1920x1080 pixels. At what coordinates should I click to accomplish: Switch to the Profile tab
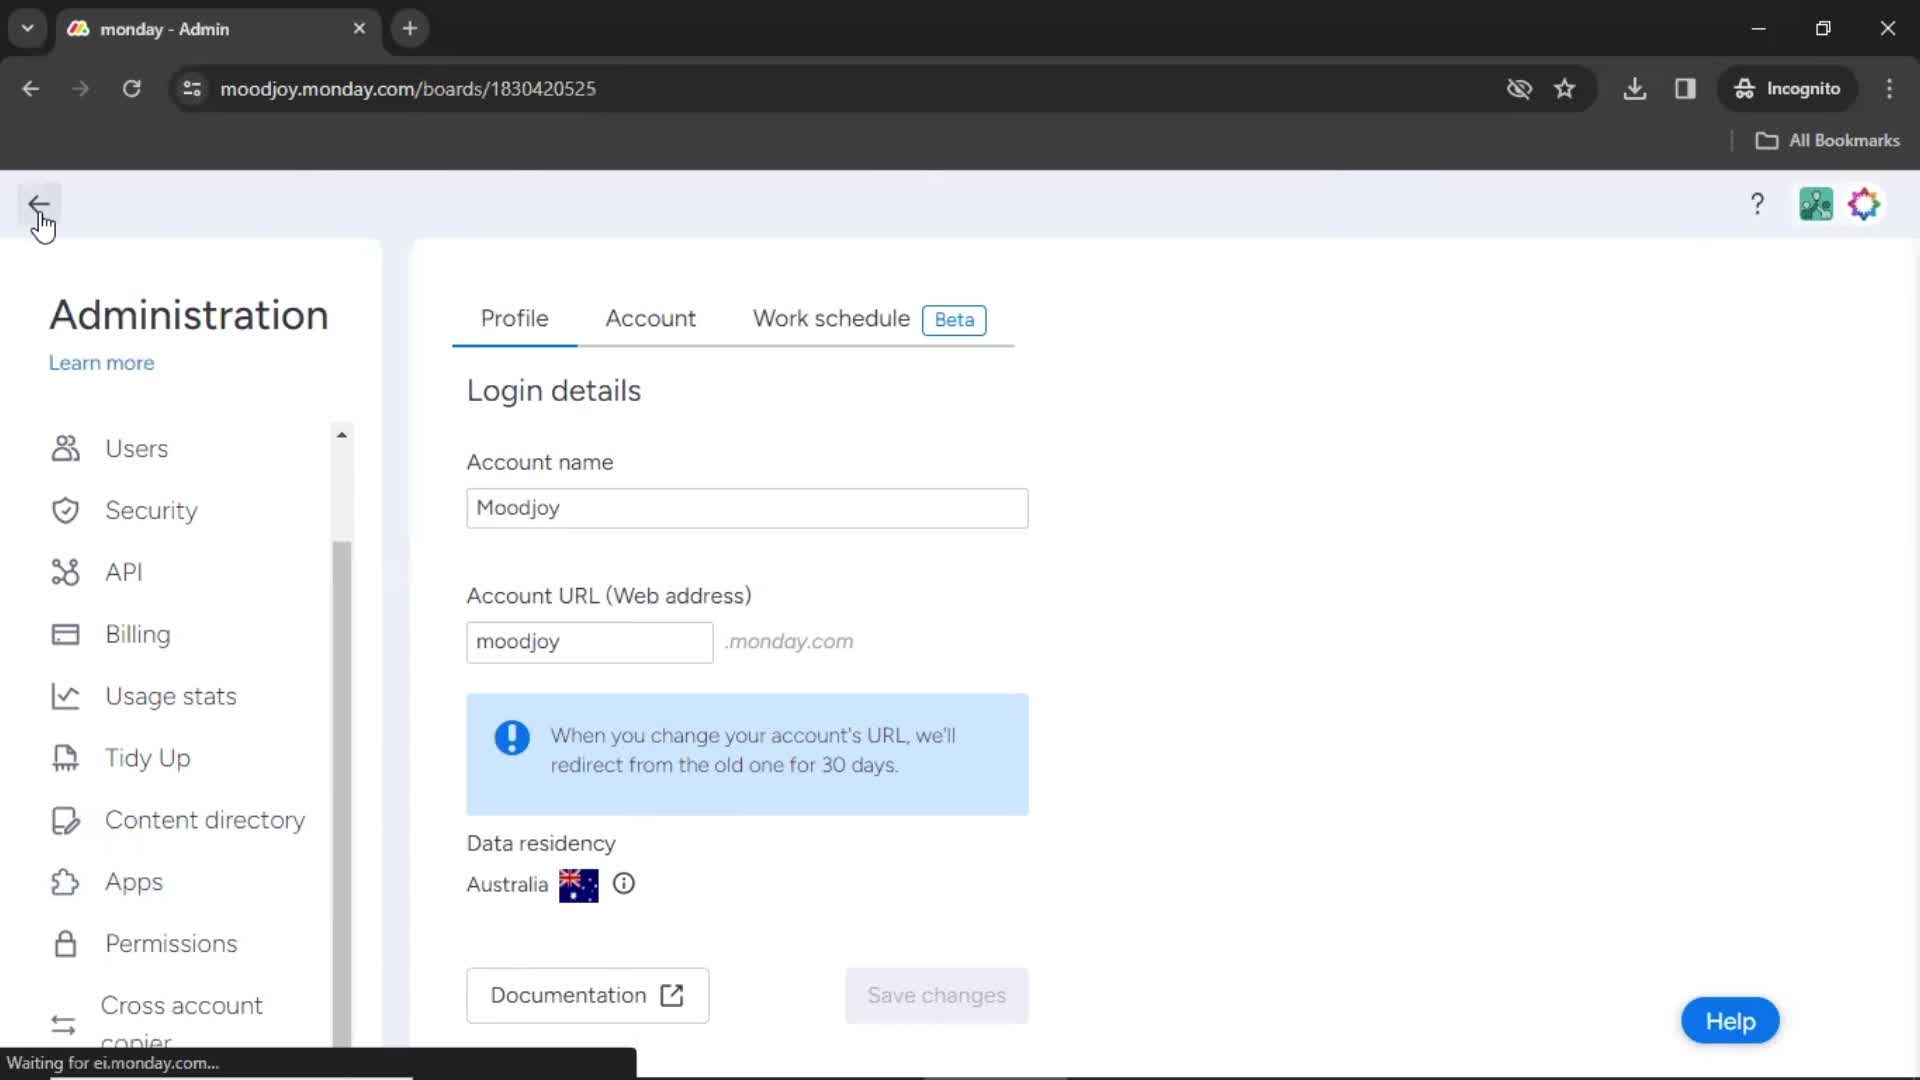(x=514, y=319)
